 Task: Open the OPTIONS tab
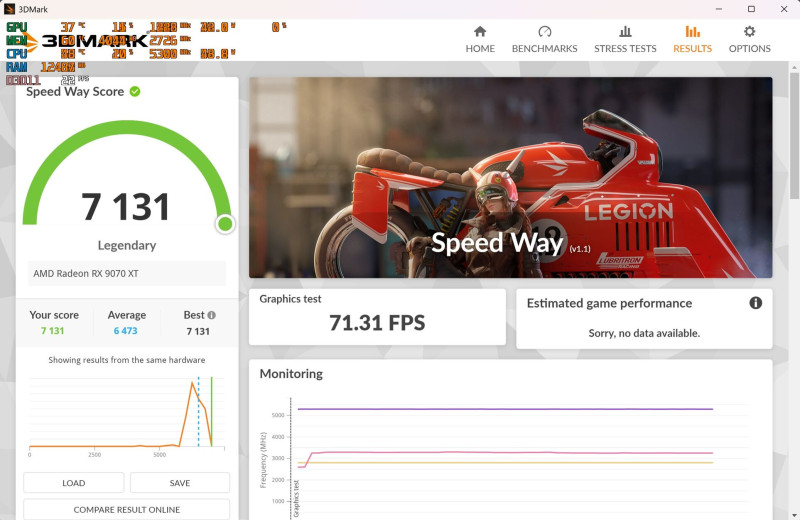(749, 39)
